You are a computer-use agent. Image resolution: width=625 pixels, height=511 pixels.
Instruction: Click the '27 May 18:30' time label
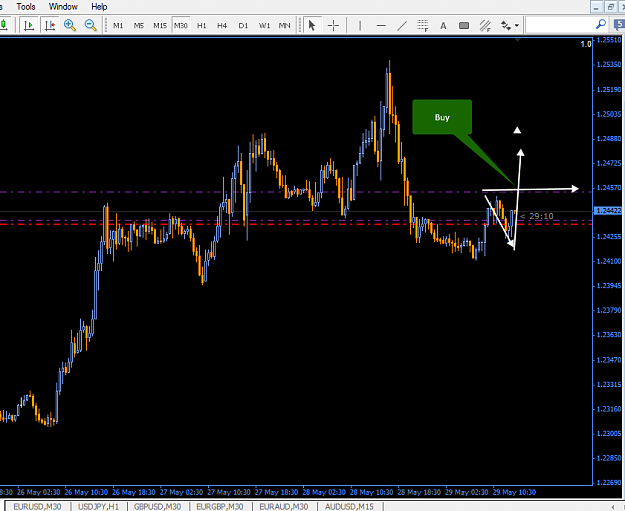[x=277, y=492]
